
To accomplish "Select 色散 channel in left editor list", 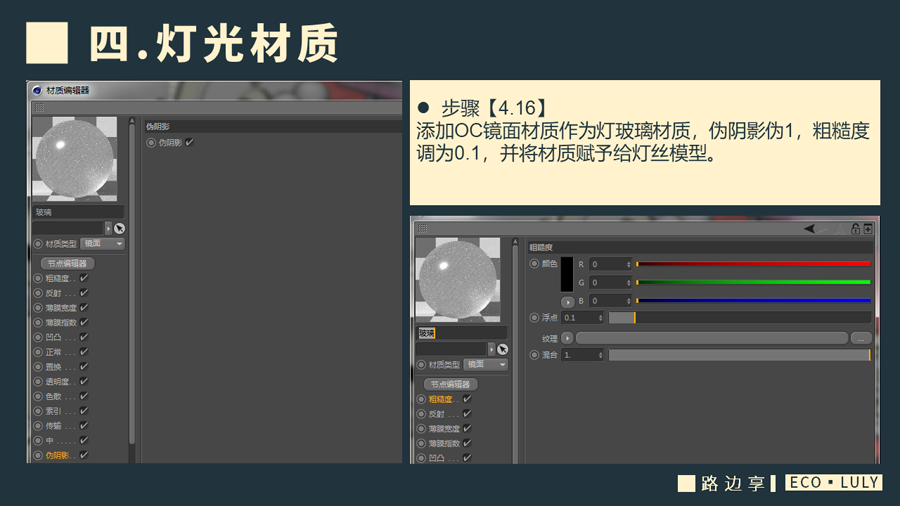I will tap(53, 396).
